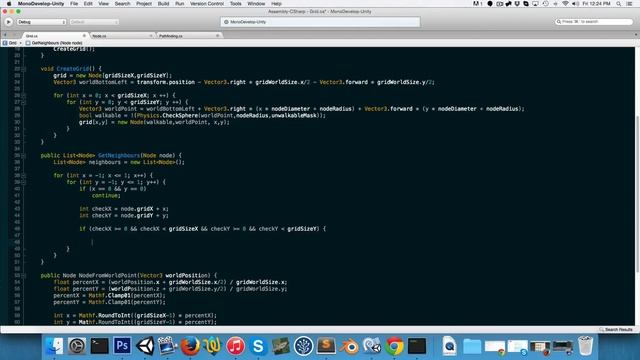Open Skype from the dock
Screen dimensions: 640x360
(258, 346)
